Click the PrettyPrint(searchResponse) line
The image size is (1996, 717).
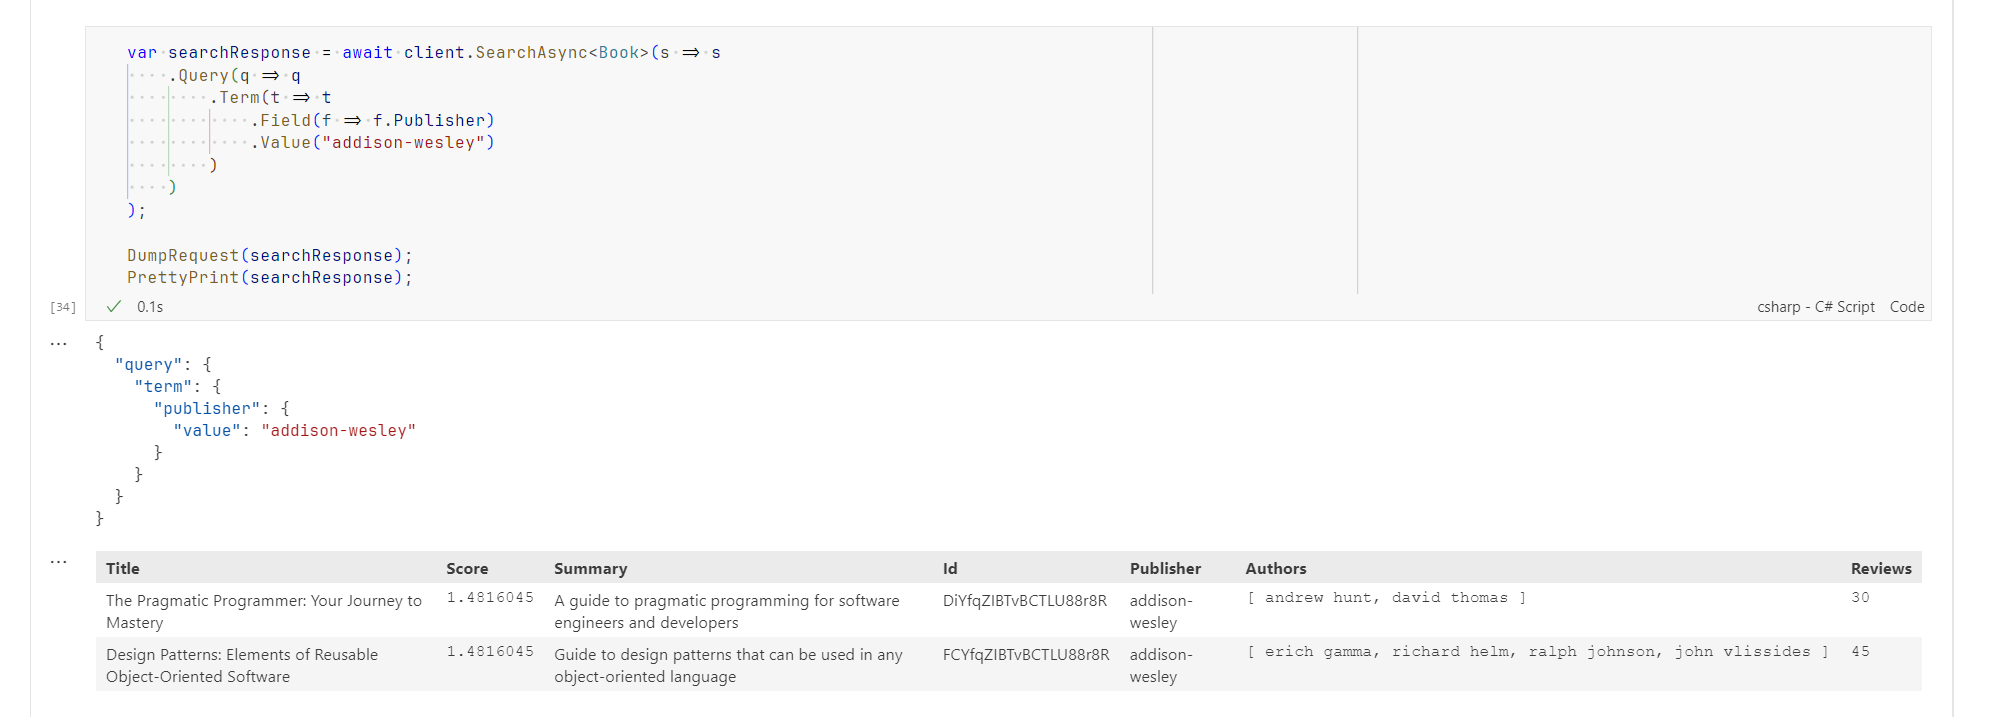[x=270, y=277]
